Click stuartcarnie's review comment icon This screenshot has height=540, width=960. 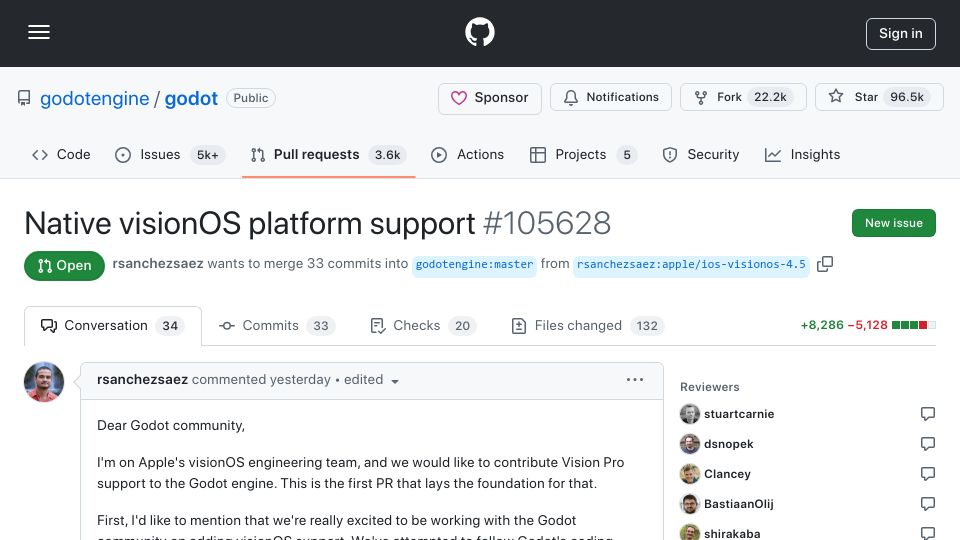pyautogui.click(x=928, y=414)
